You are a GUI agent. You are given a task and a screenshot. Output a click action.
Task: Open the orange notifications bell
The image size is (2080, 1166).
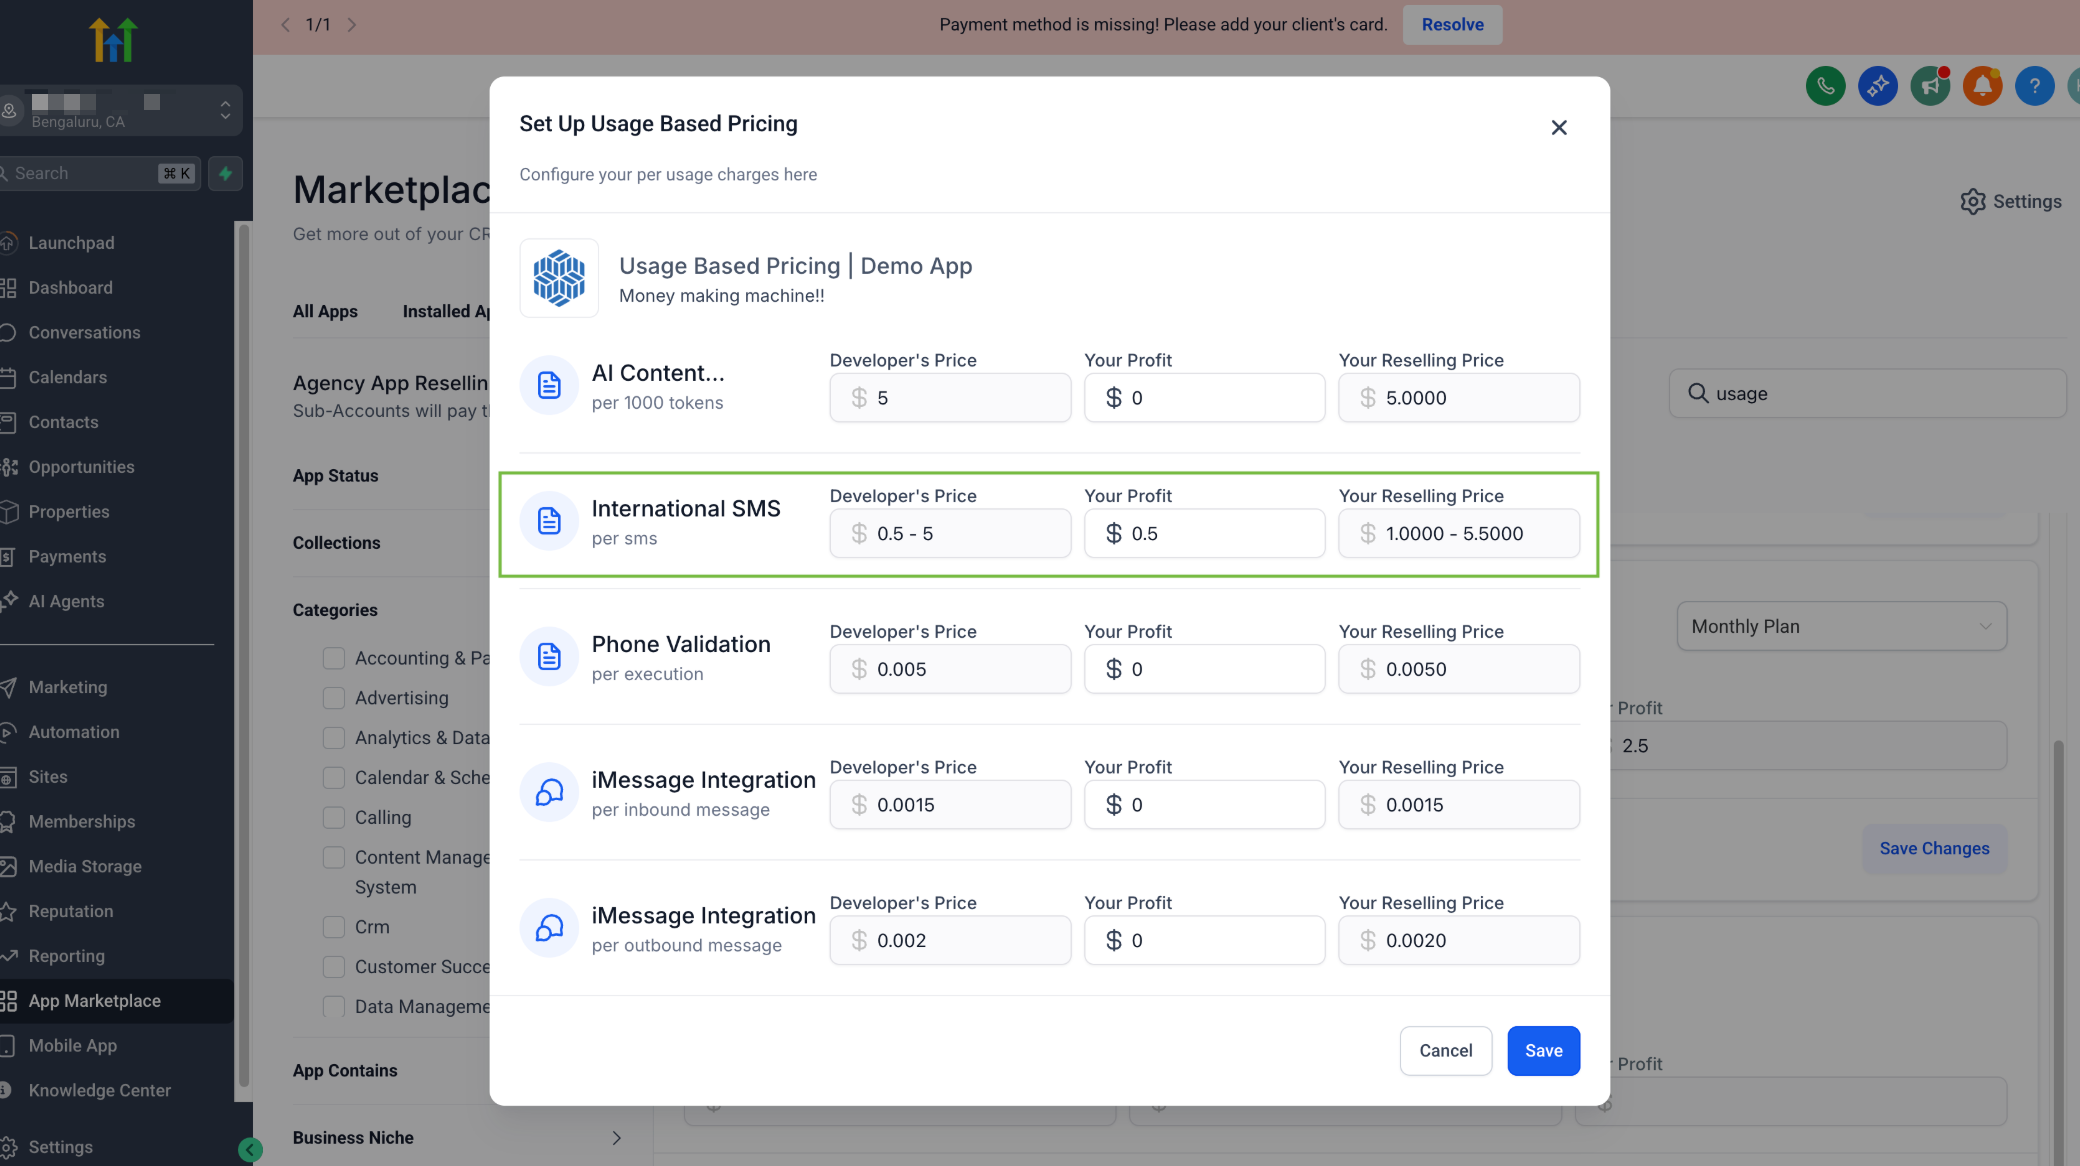1982,86
